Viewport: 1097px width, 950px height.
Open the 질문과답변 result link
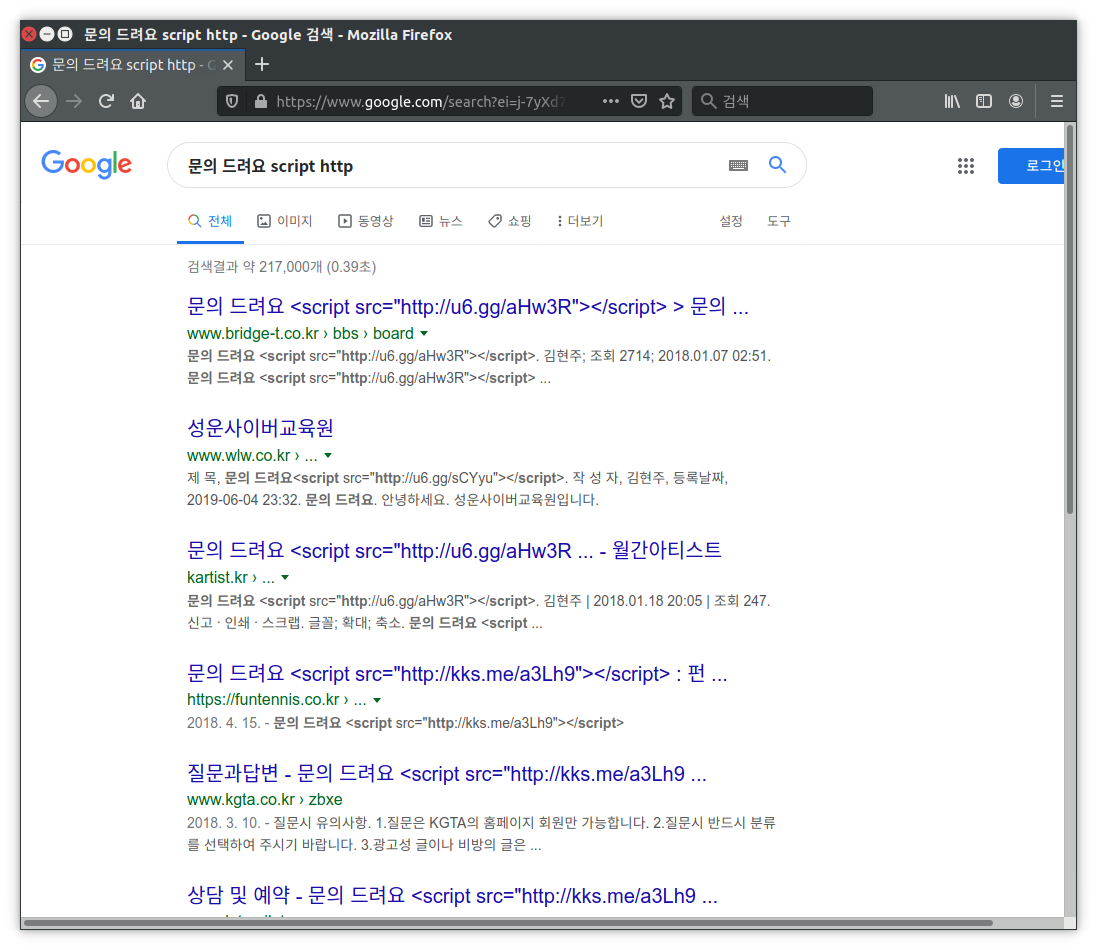click(447, 774)
